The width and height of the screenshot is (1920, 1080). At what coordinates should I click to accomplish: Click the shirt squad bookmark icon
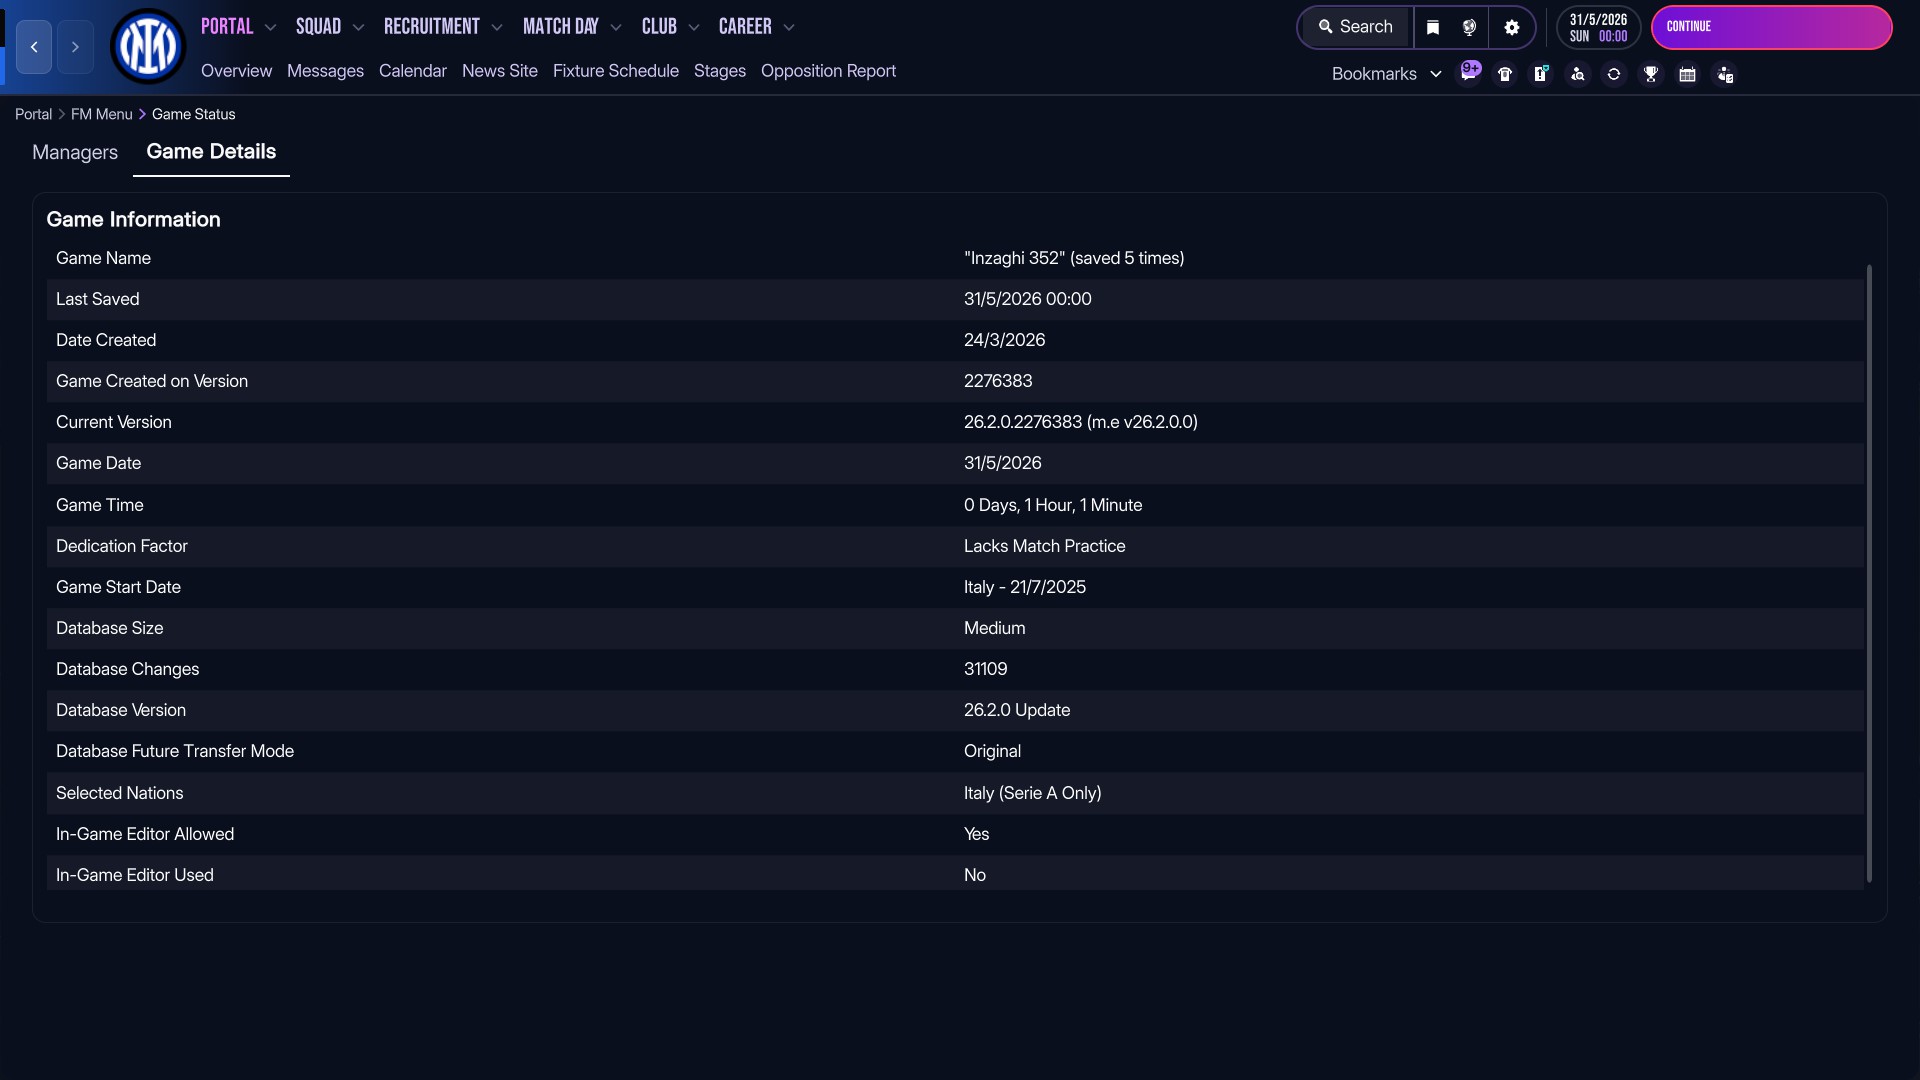tap(1505, 74)
